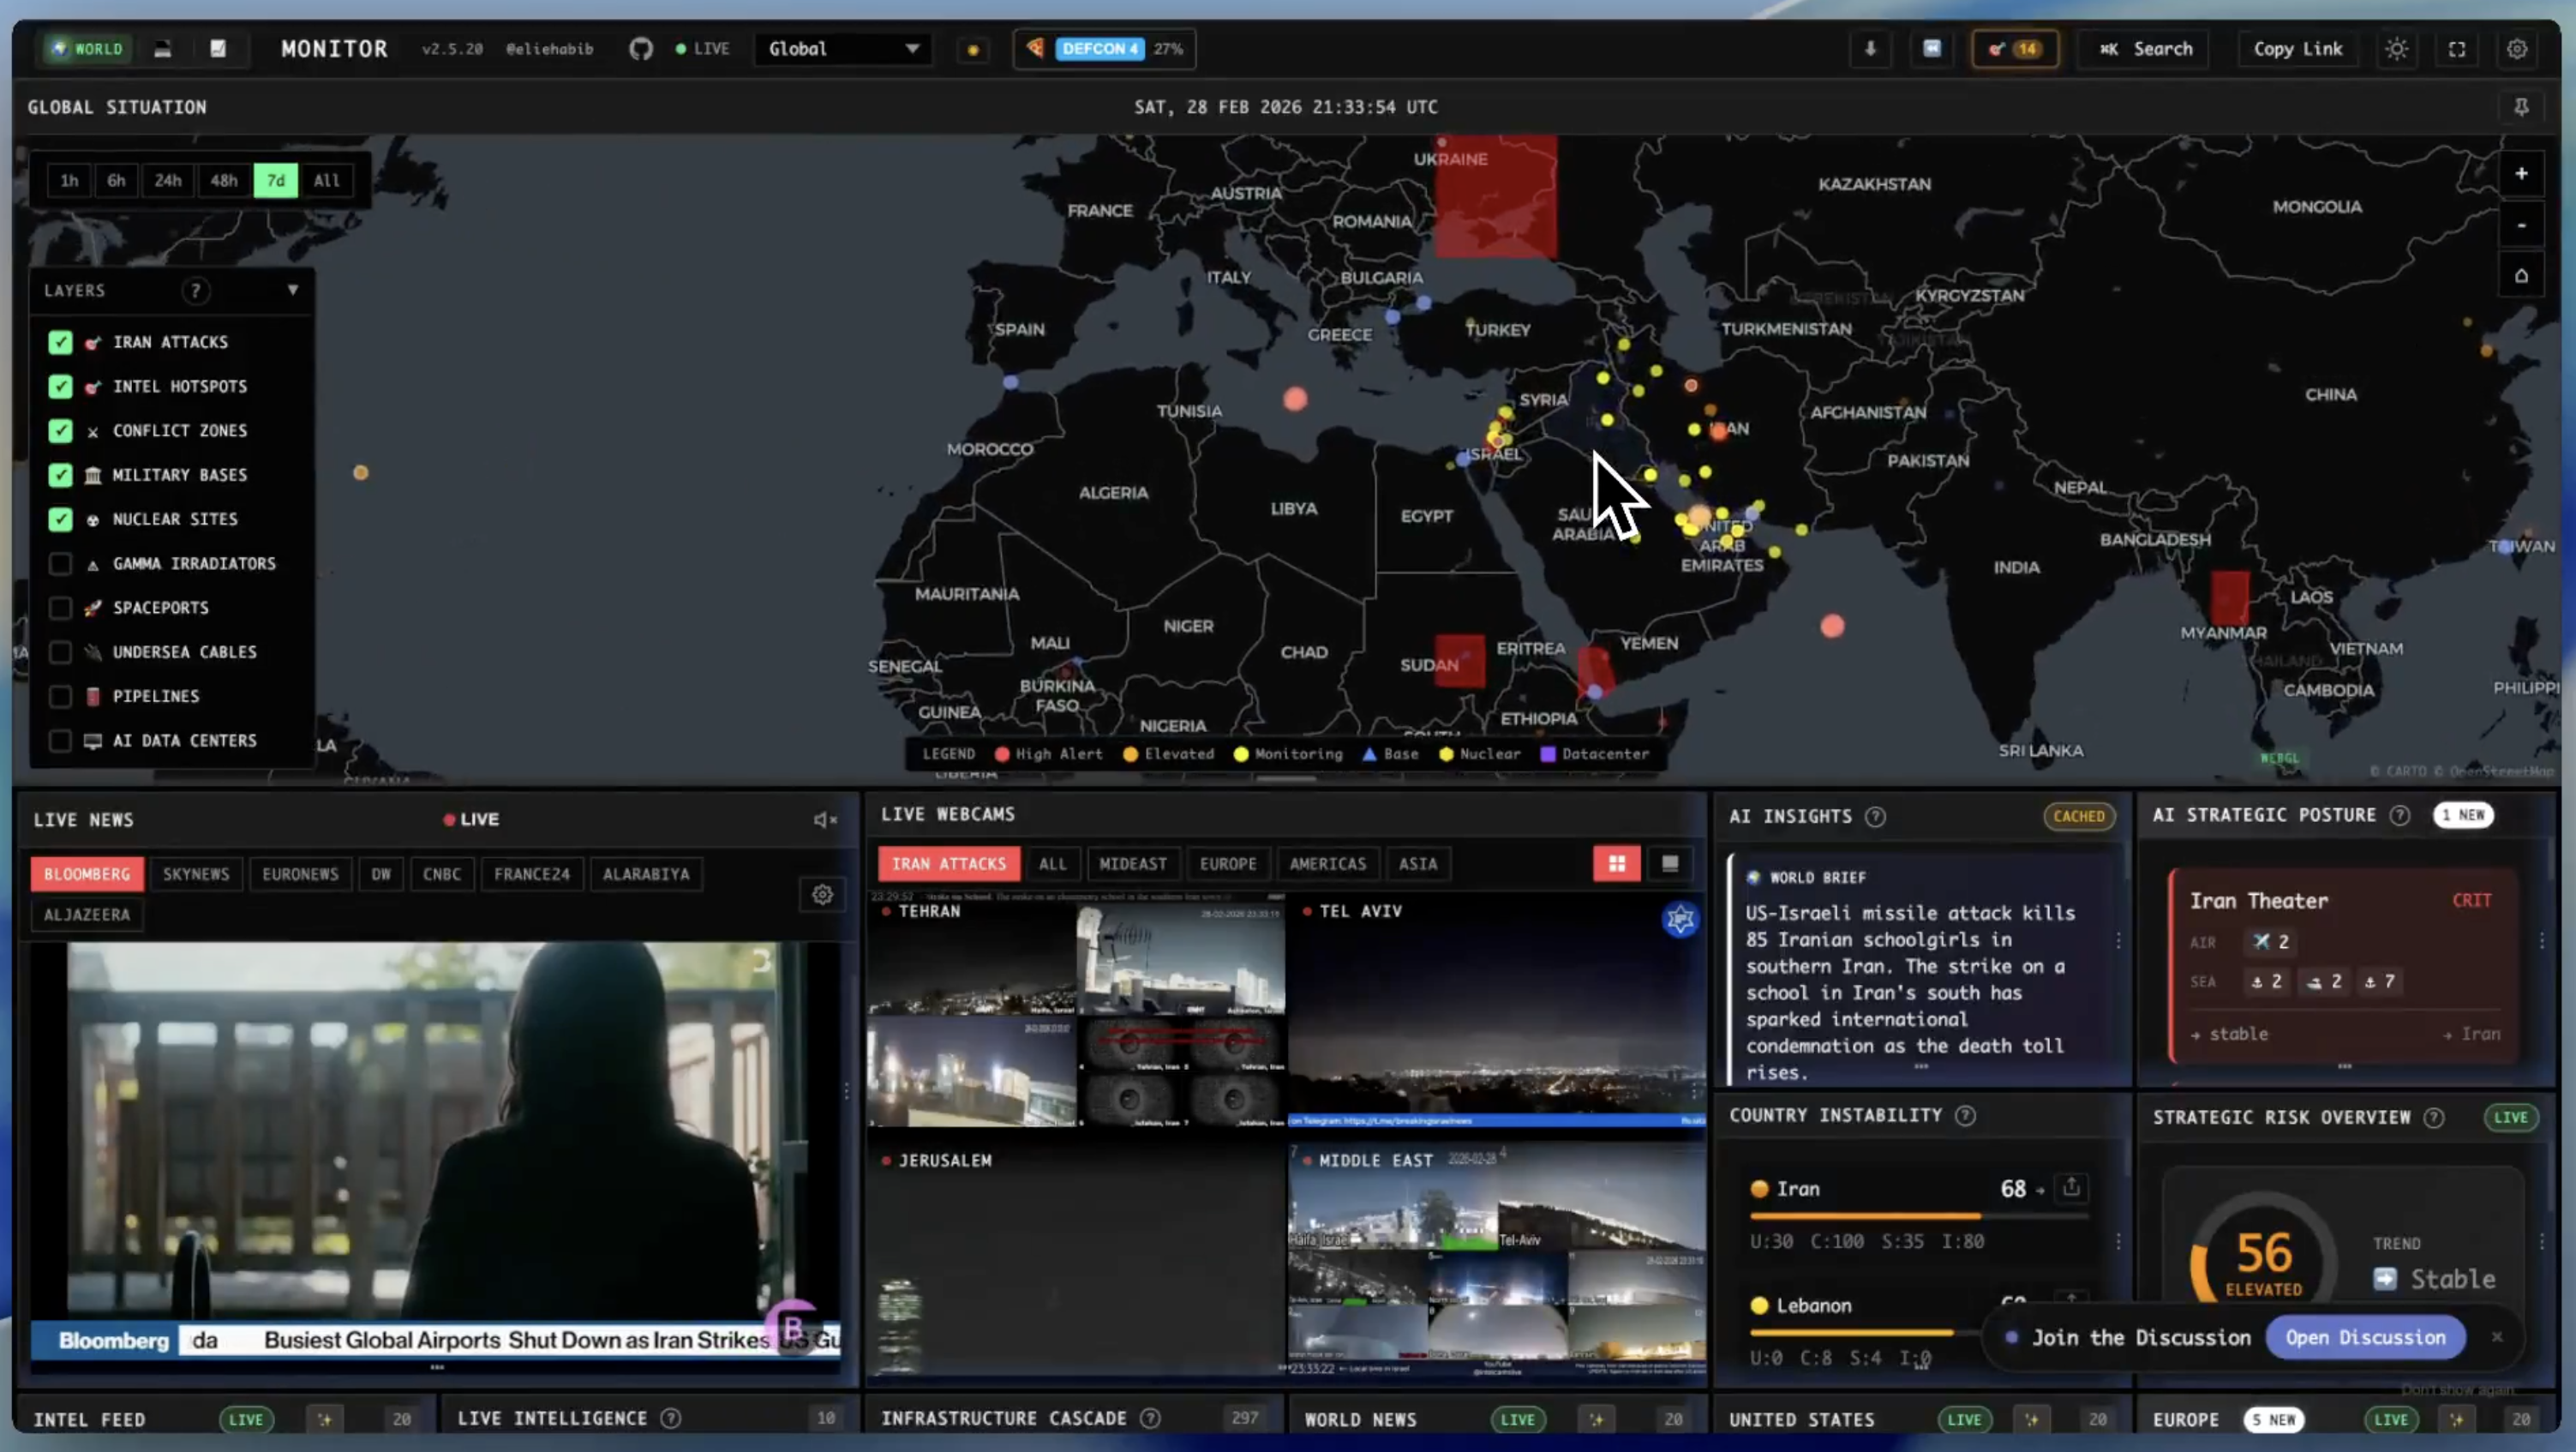Screen dimensions: 2576x1452
Task: Select the Mideast webcams tab
Action: 1132,864
